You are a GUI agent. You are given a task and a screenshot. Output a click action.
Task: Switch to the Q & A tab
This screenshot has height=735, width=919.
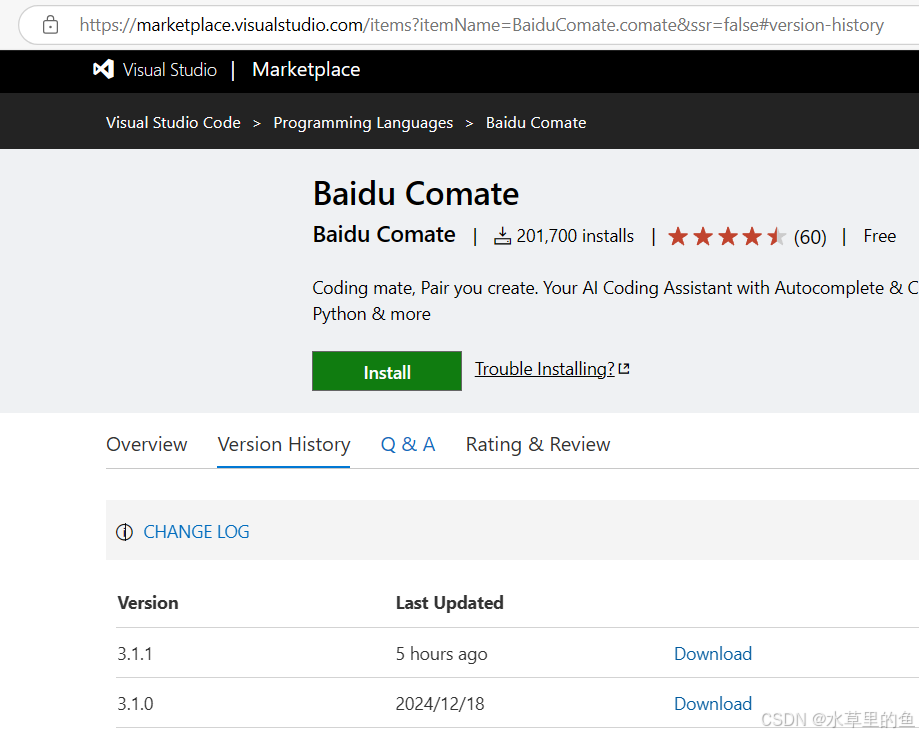pos(408,444)
